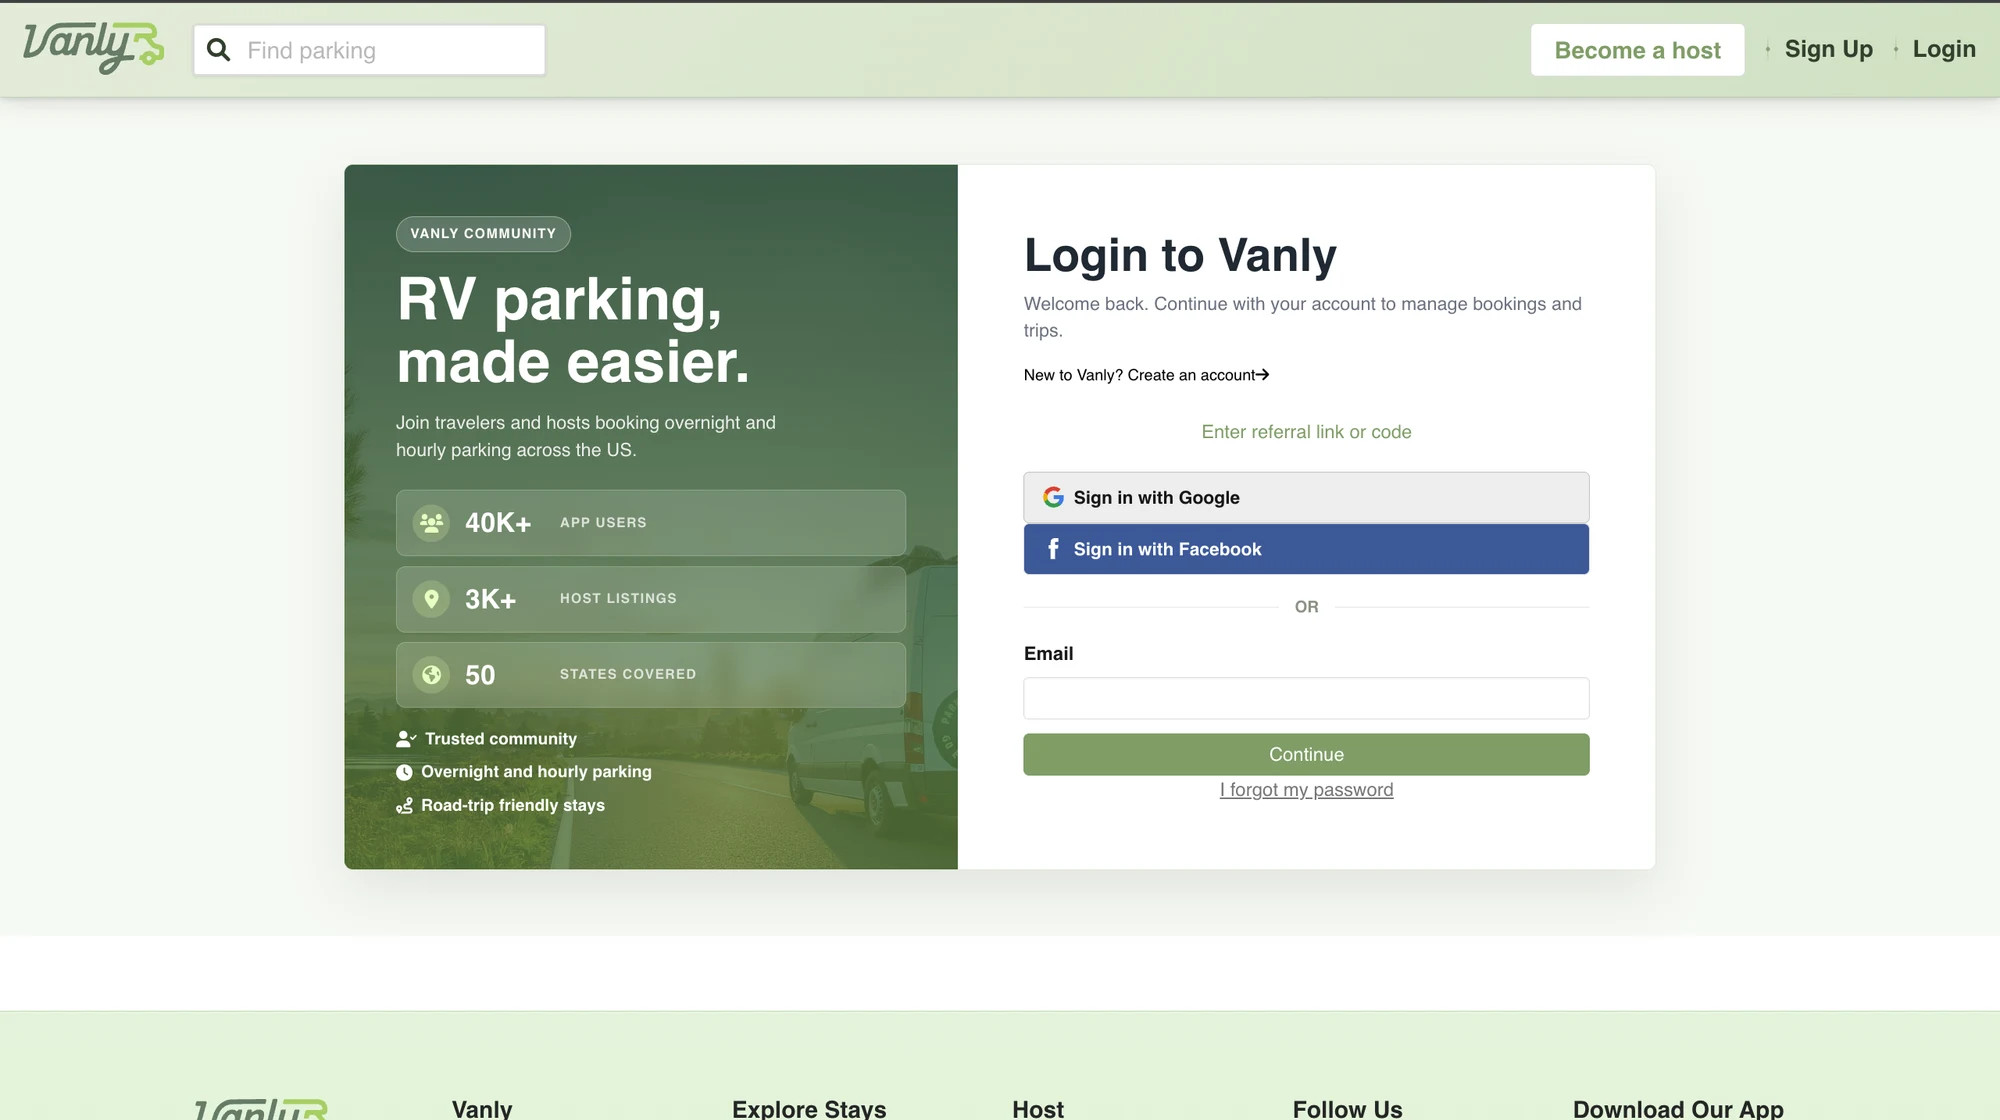Click the arrow after Create an account
The width and height of the screenshot is (2000, 1120).
(x=1262, y=375)
